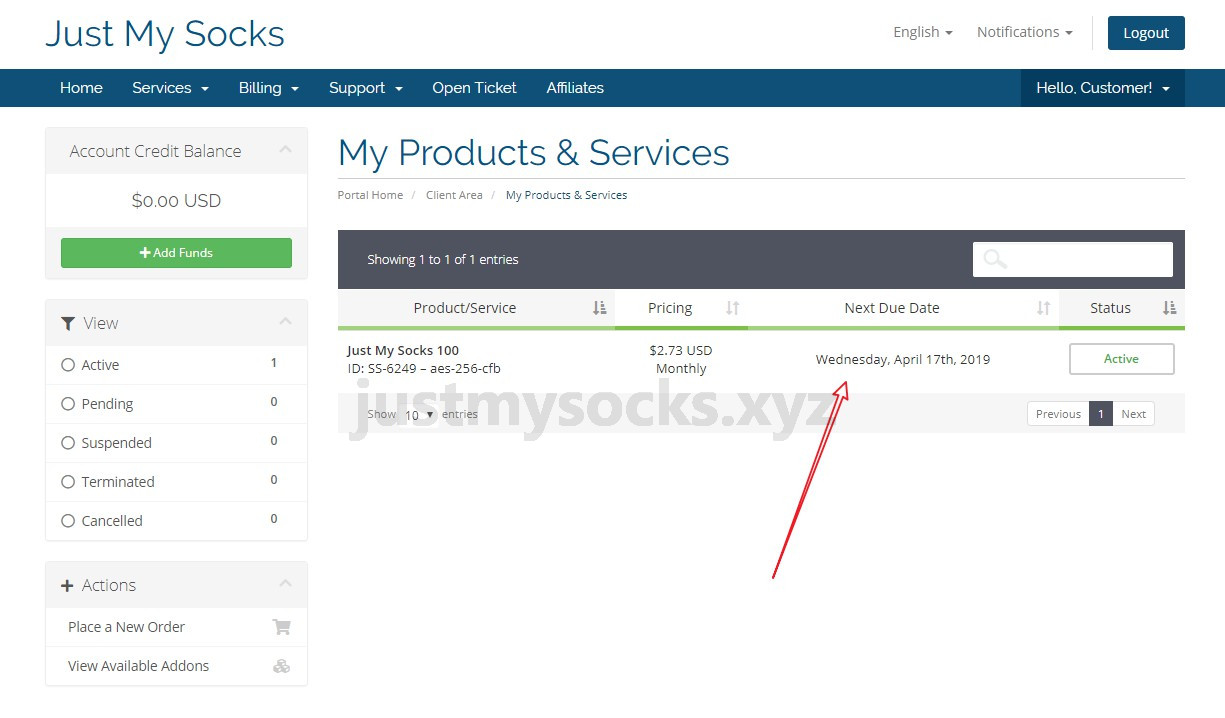Click the View Available Addons link
1225x718 pixels.
(x=139, y=666)
